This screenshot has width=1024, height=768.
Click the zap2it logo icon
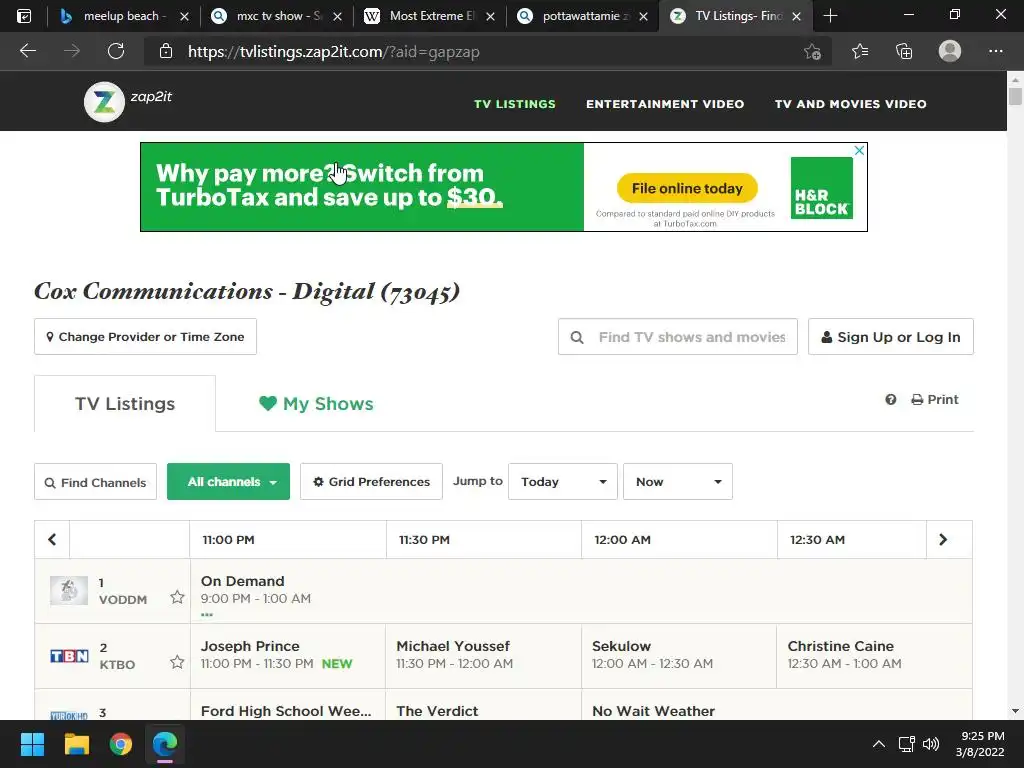104,102
